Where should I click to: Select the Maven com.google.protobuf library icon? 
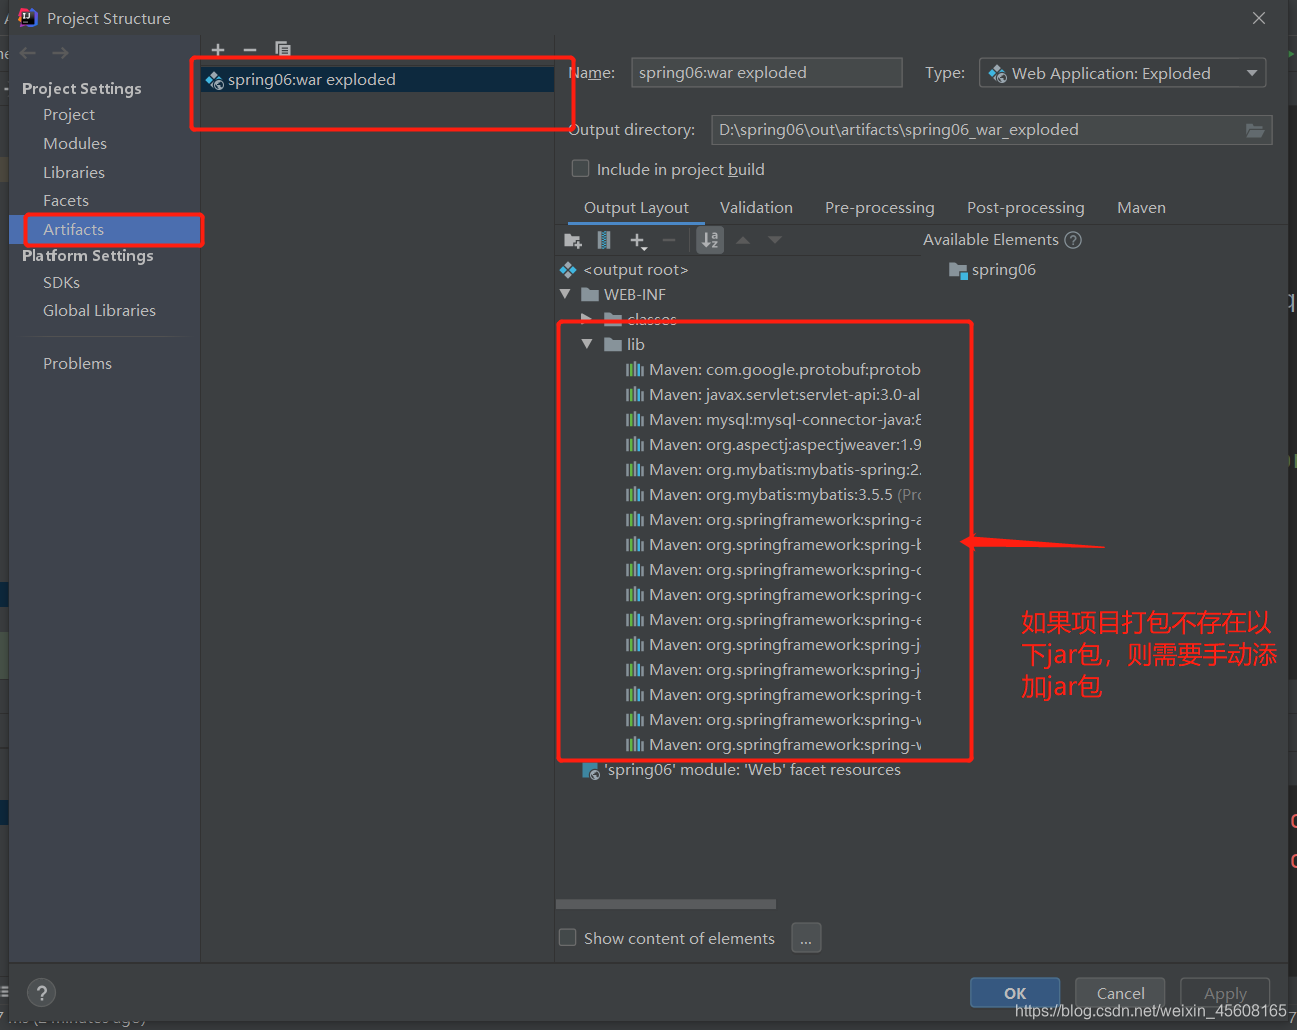(635, 370)
